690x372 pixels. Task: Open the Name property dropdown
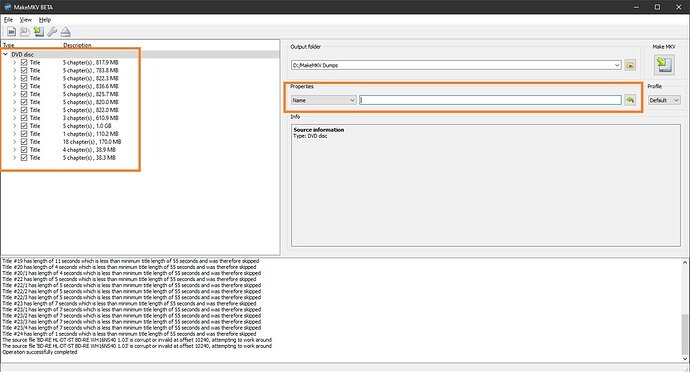pyautogui.click(x=323, y=100)
